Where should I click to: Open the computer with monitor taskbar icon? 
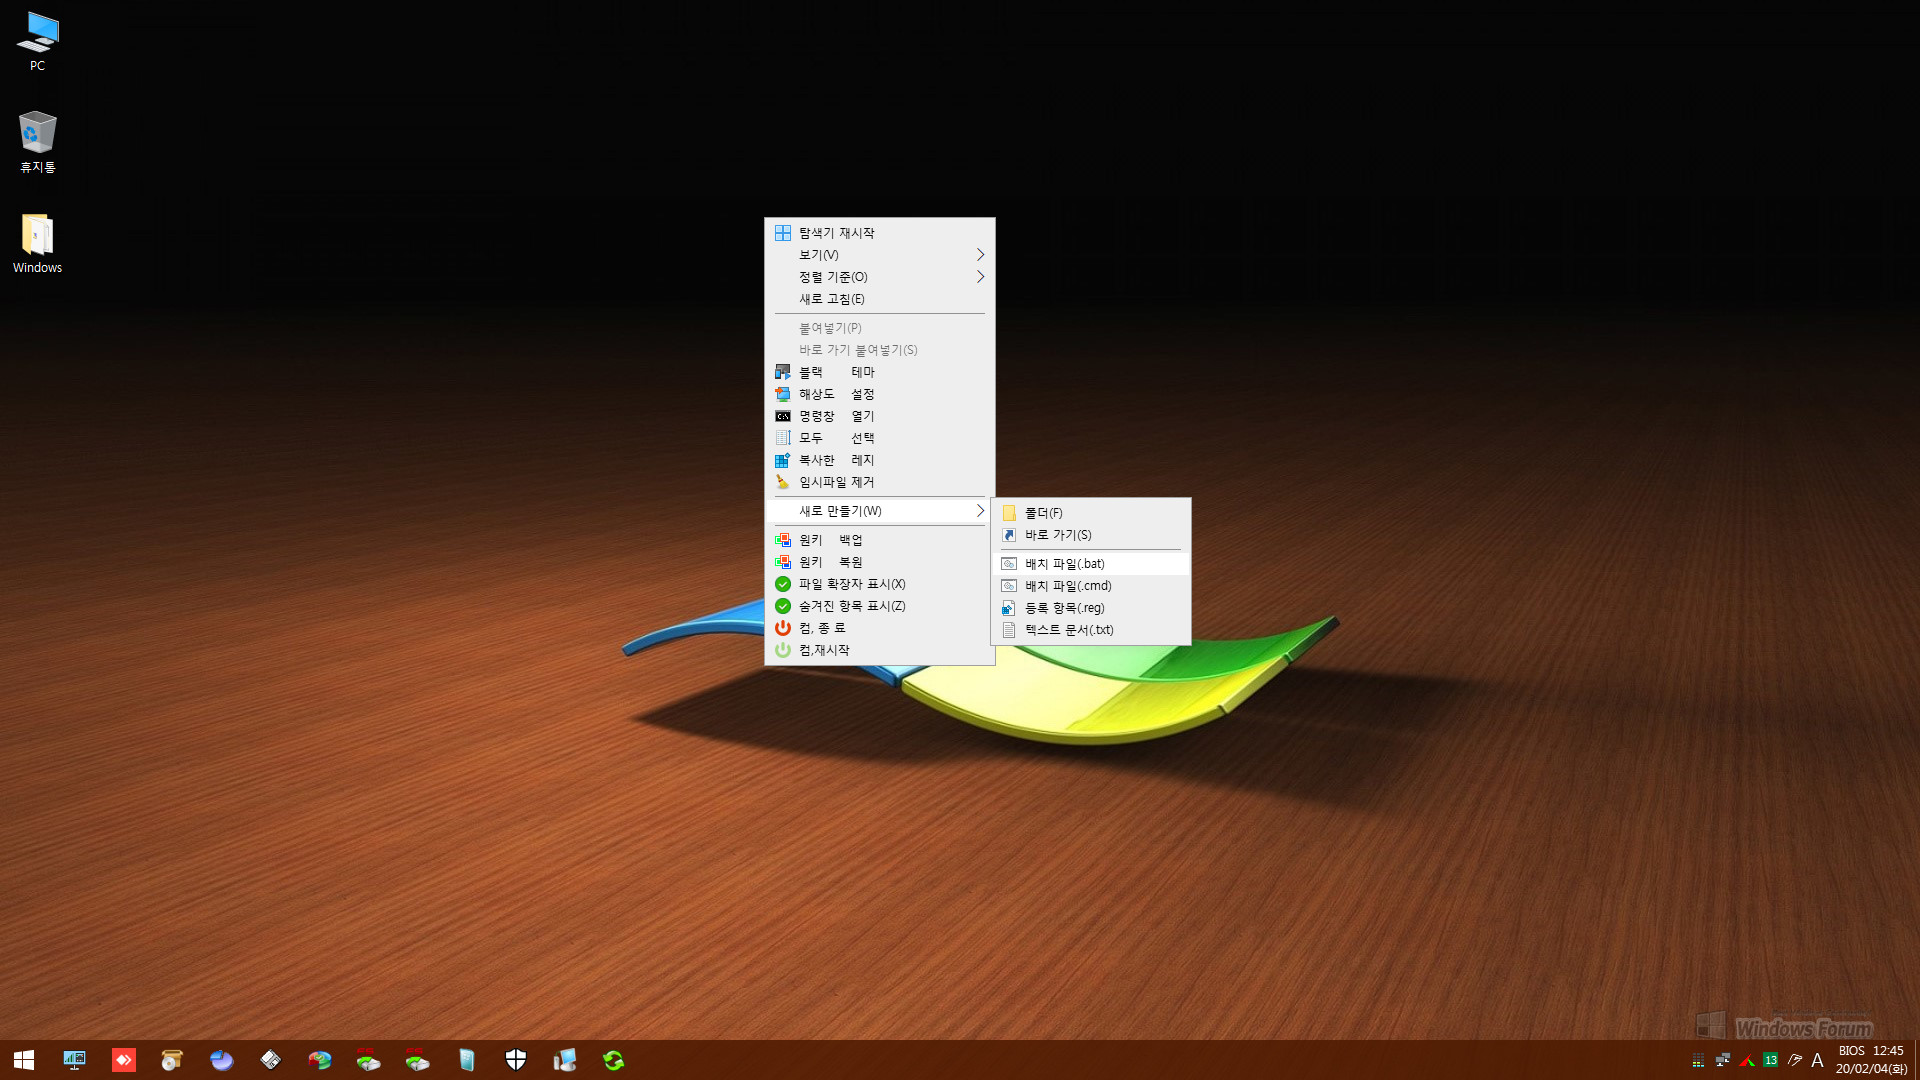(x=565, y=1060)
